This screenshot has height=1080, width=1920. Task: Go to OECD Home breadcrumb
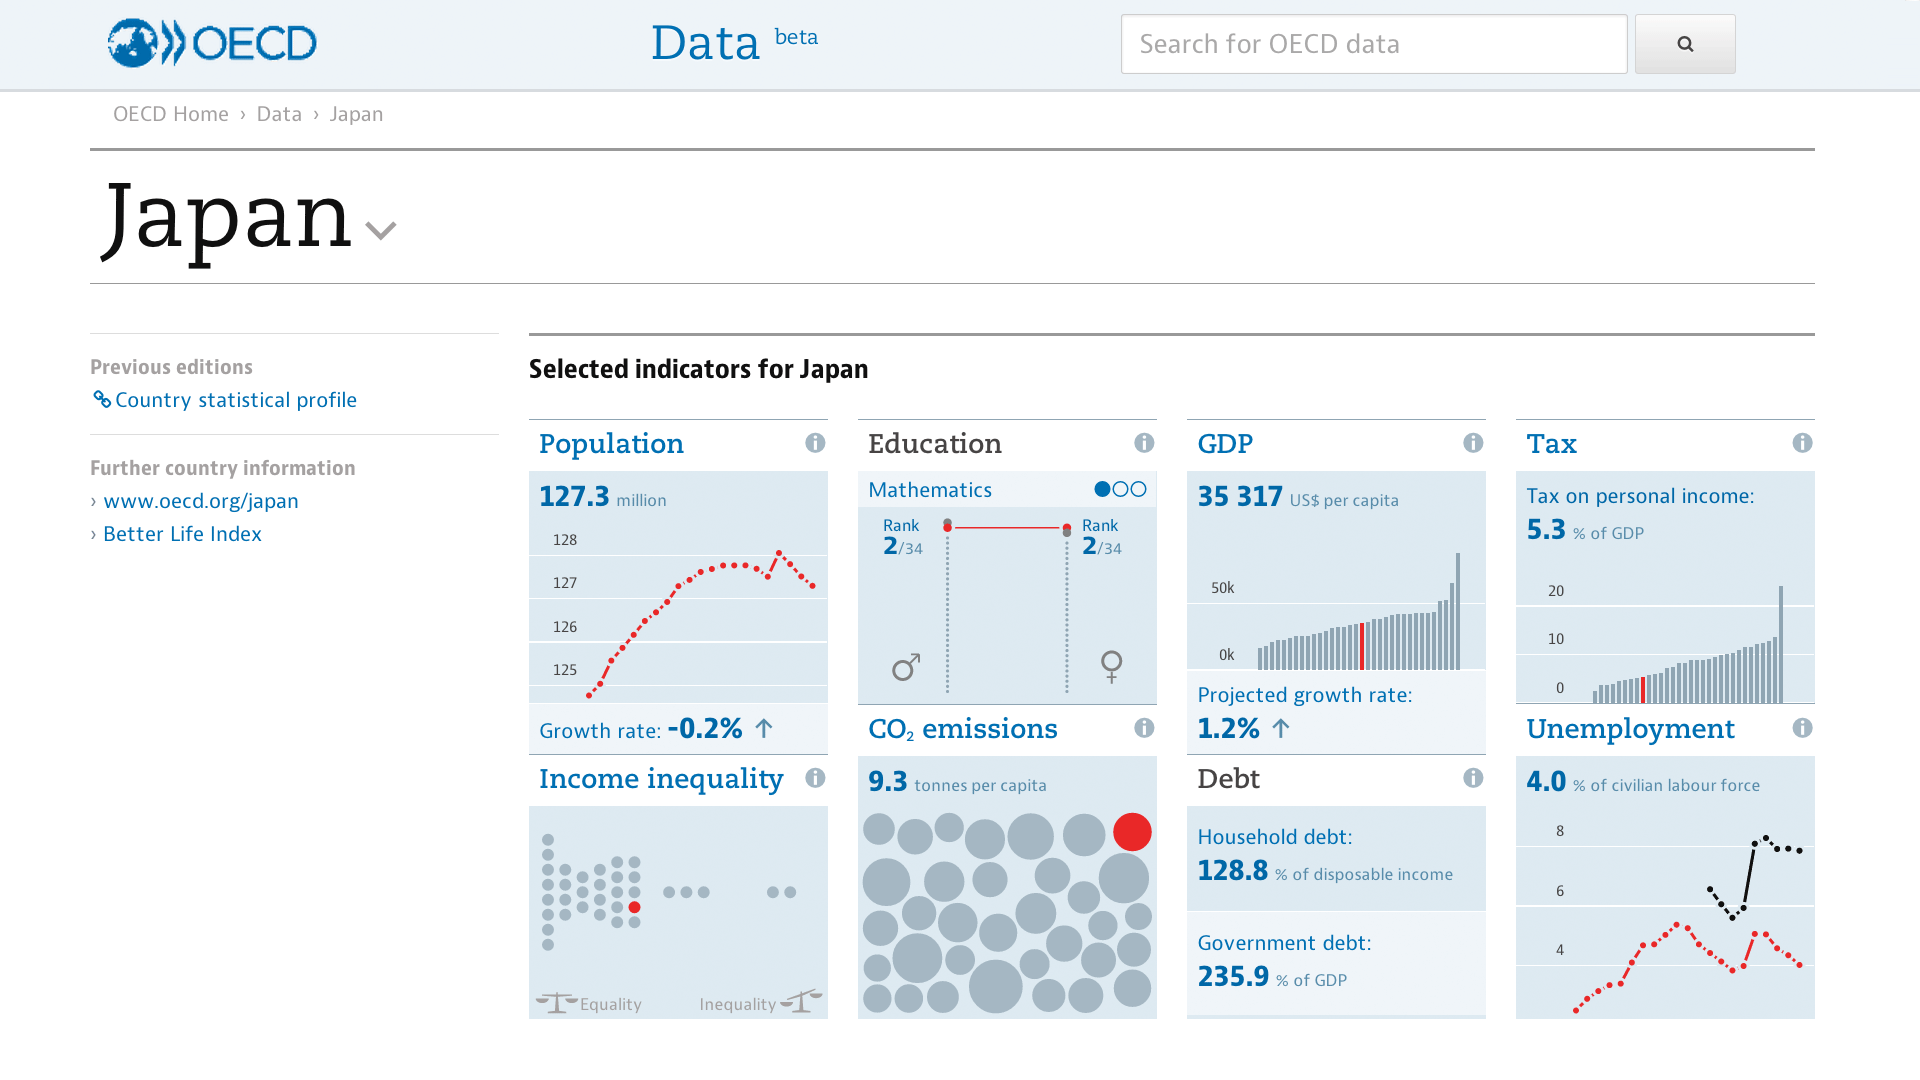[x=171, y=114]
